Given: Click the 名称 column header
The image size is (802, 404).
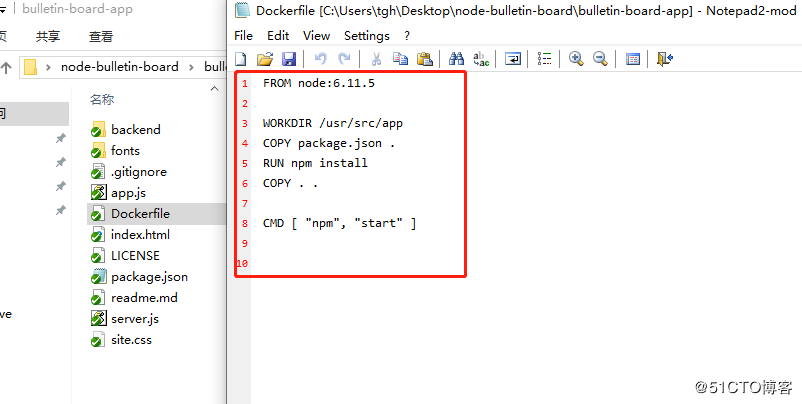Looking at the screenshot, I should 102,99.
